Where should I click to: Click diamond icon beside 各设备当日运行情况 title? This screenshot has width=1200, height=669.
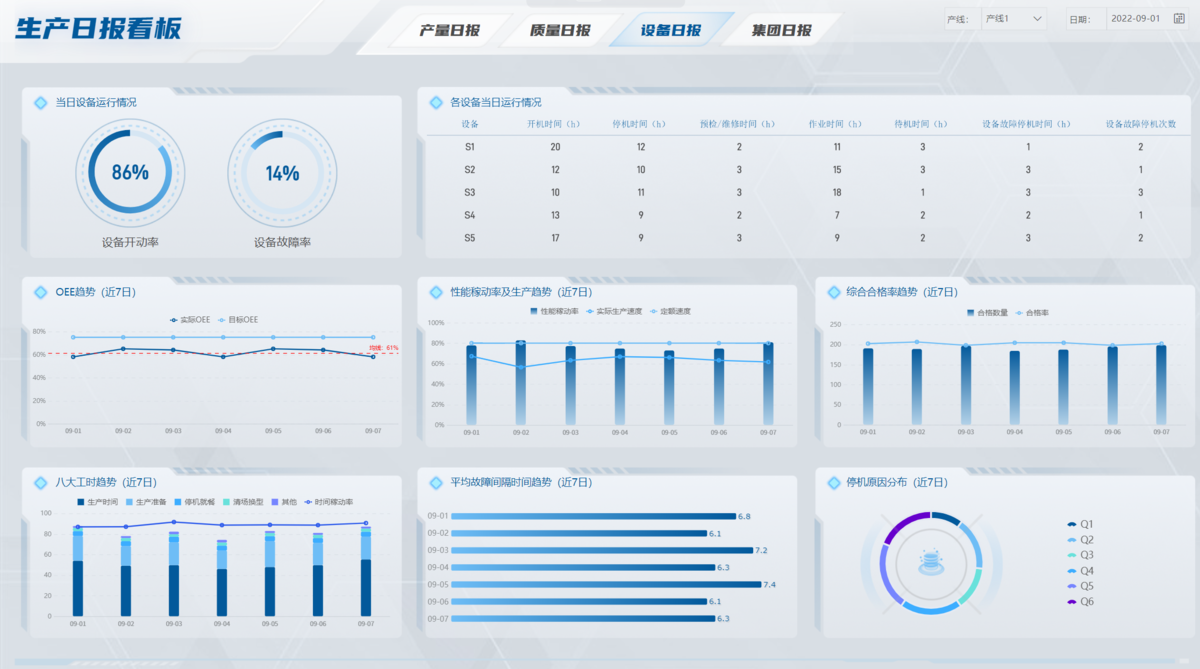[436, 102]
